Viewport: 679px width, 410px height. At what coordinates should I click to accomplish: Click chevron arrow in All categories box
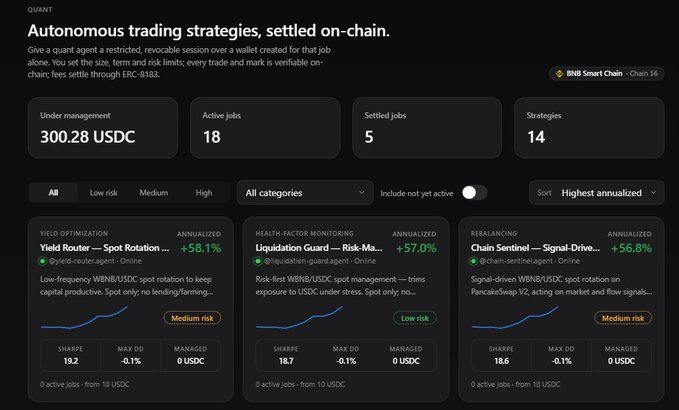coord(362,193)
